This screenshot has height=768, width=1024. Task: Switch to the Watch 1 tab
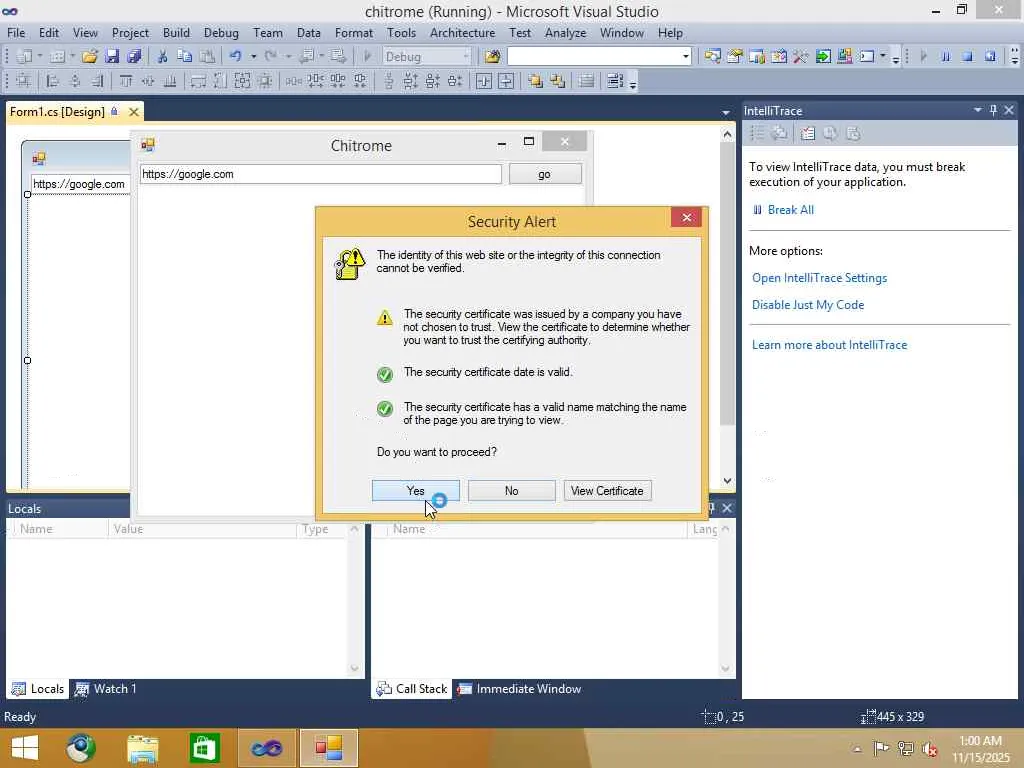(105, 688)
